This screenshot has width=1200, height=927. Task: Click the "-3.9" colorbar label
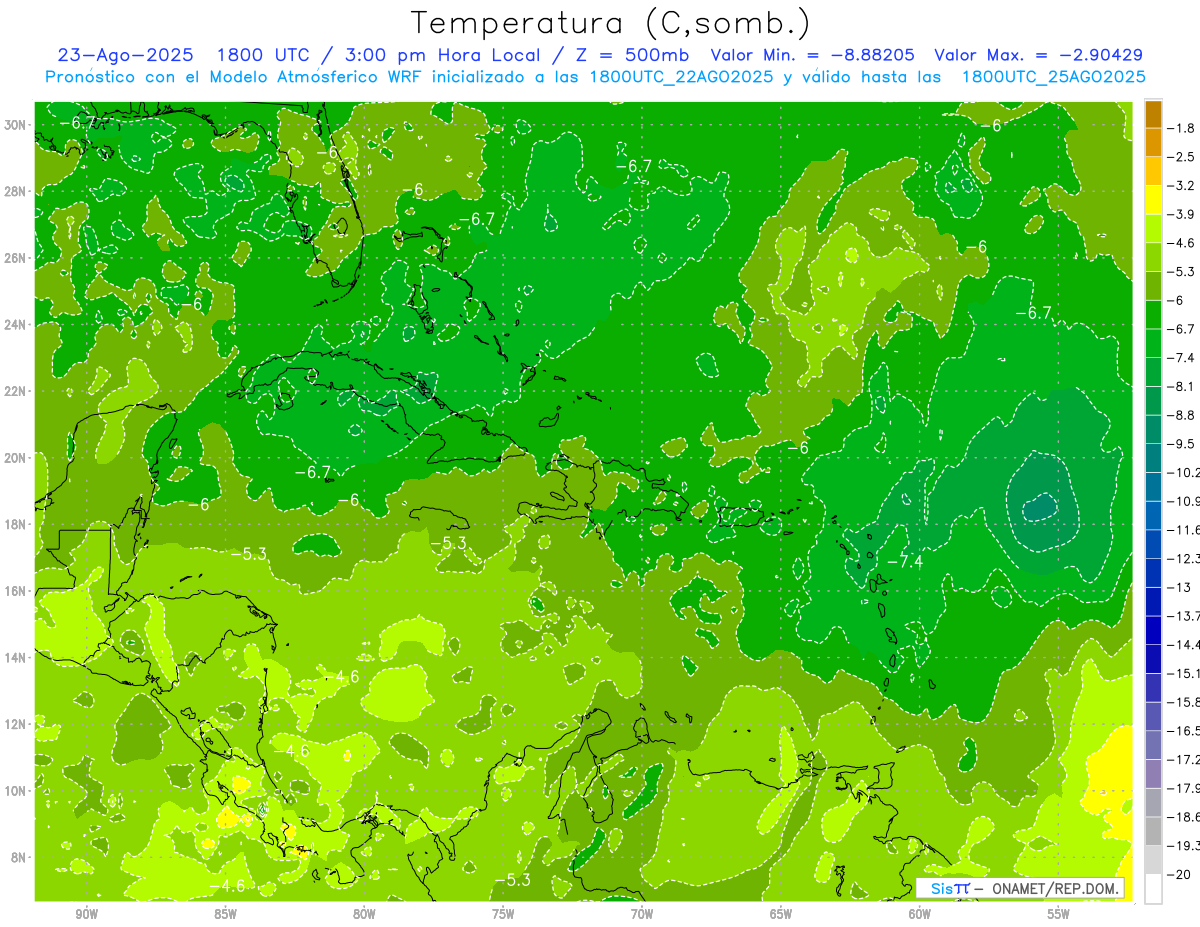(x=1181, y=215)
